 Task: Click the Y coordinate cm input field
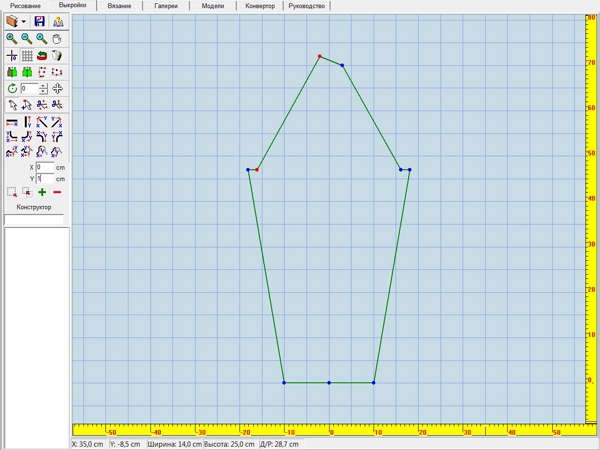pyautogui.click(x=45, y=179)
